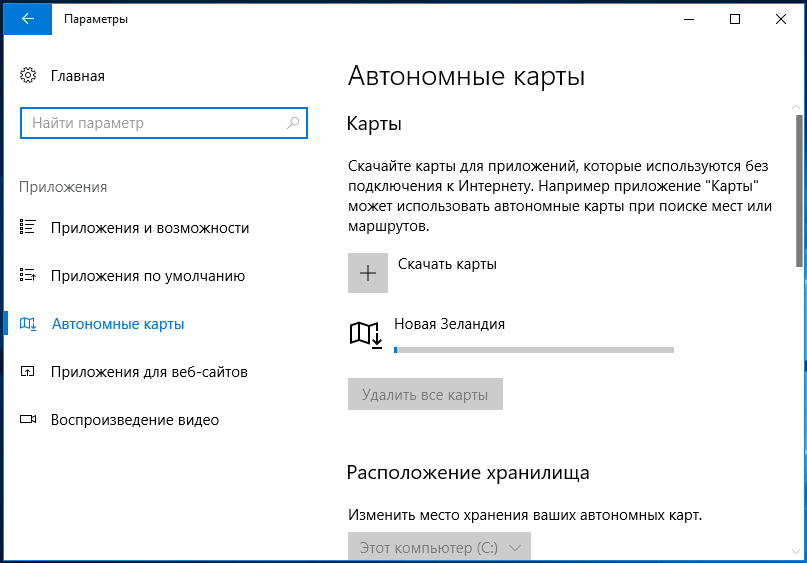Click the Приложения и возможности list icon
The image size is (807, 563).
[28, 227]
